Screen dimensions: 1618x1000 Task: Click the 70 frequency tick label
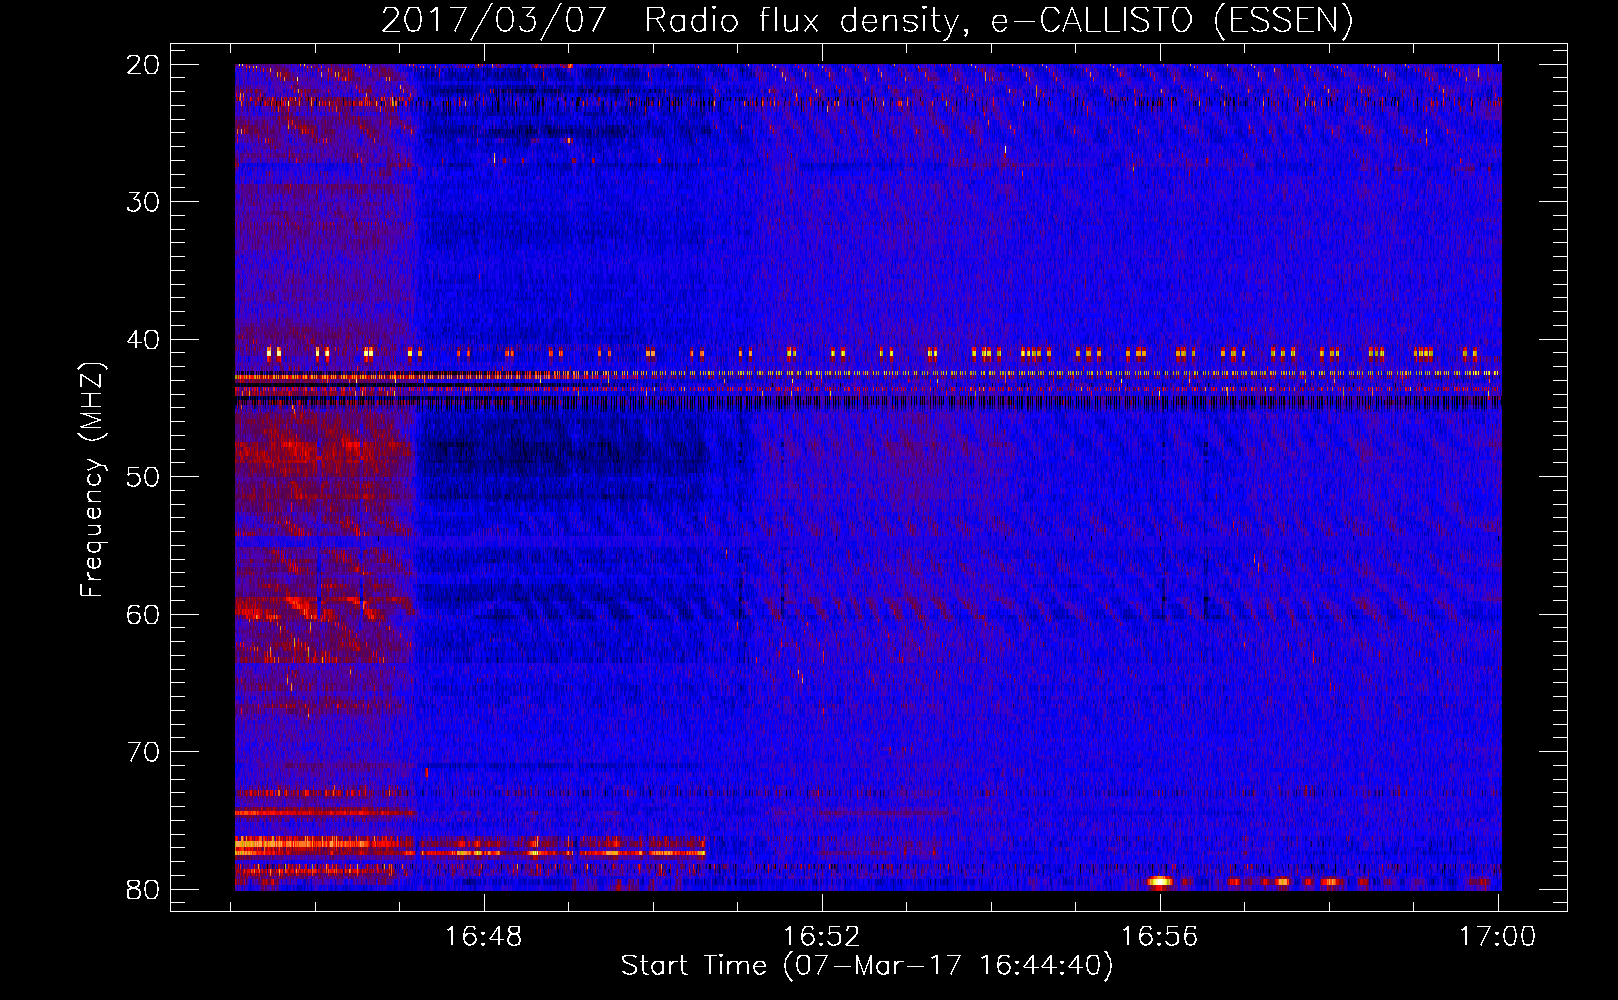143,752
